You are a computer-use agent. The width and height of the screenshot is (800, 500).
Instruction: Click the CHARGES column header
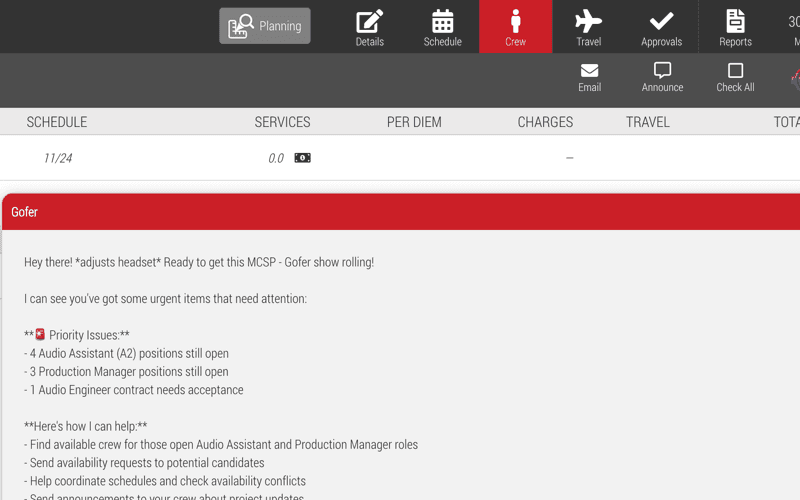545,122
